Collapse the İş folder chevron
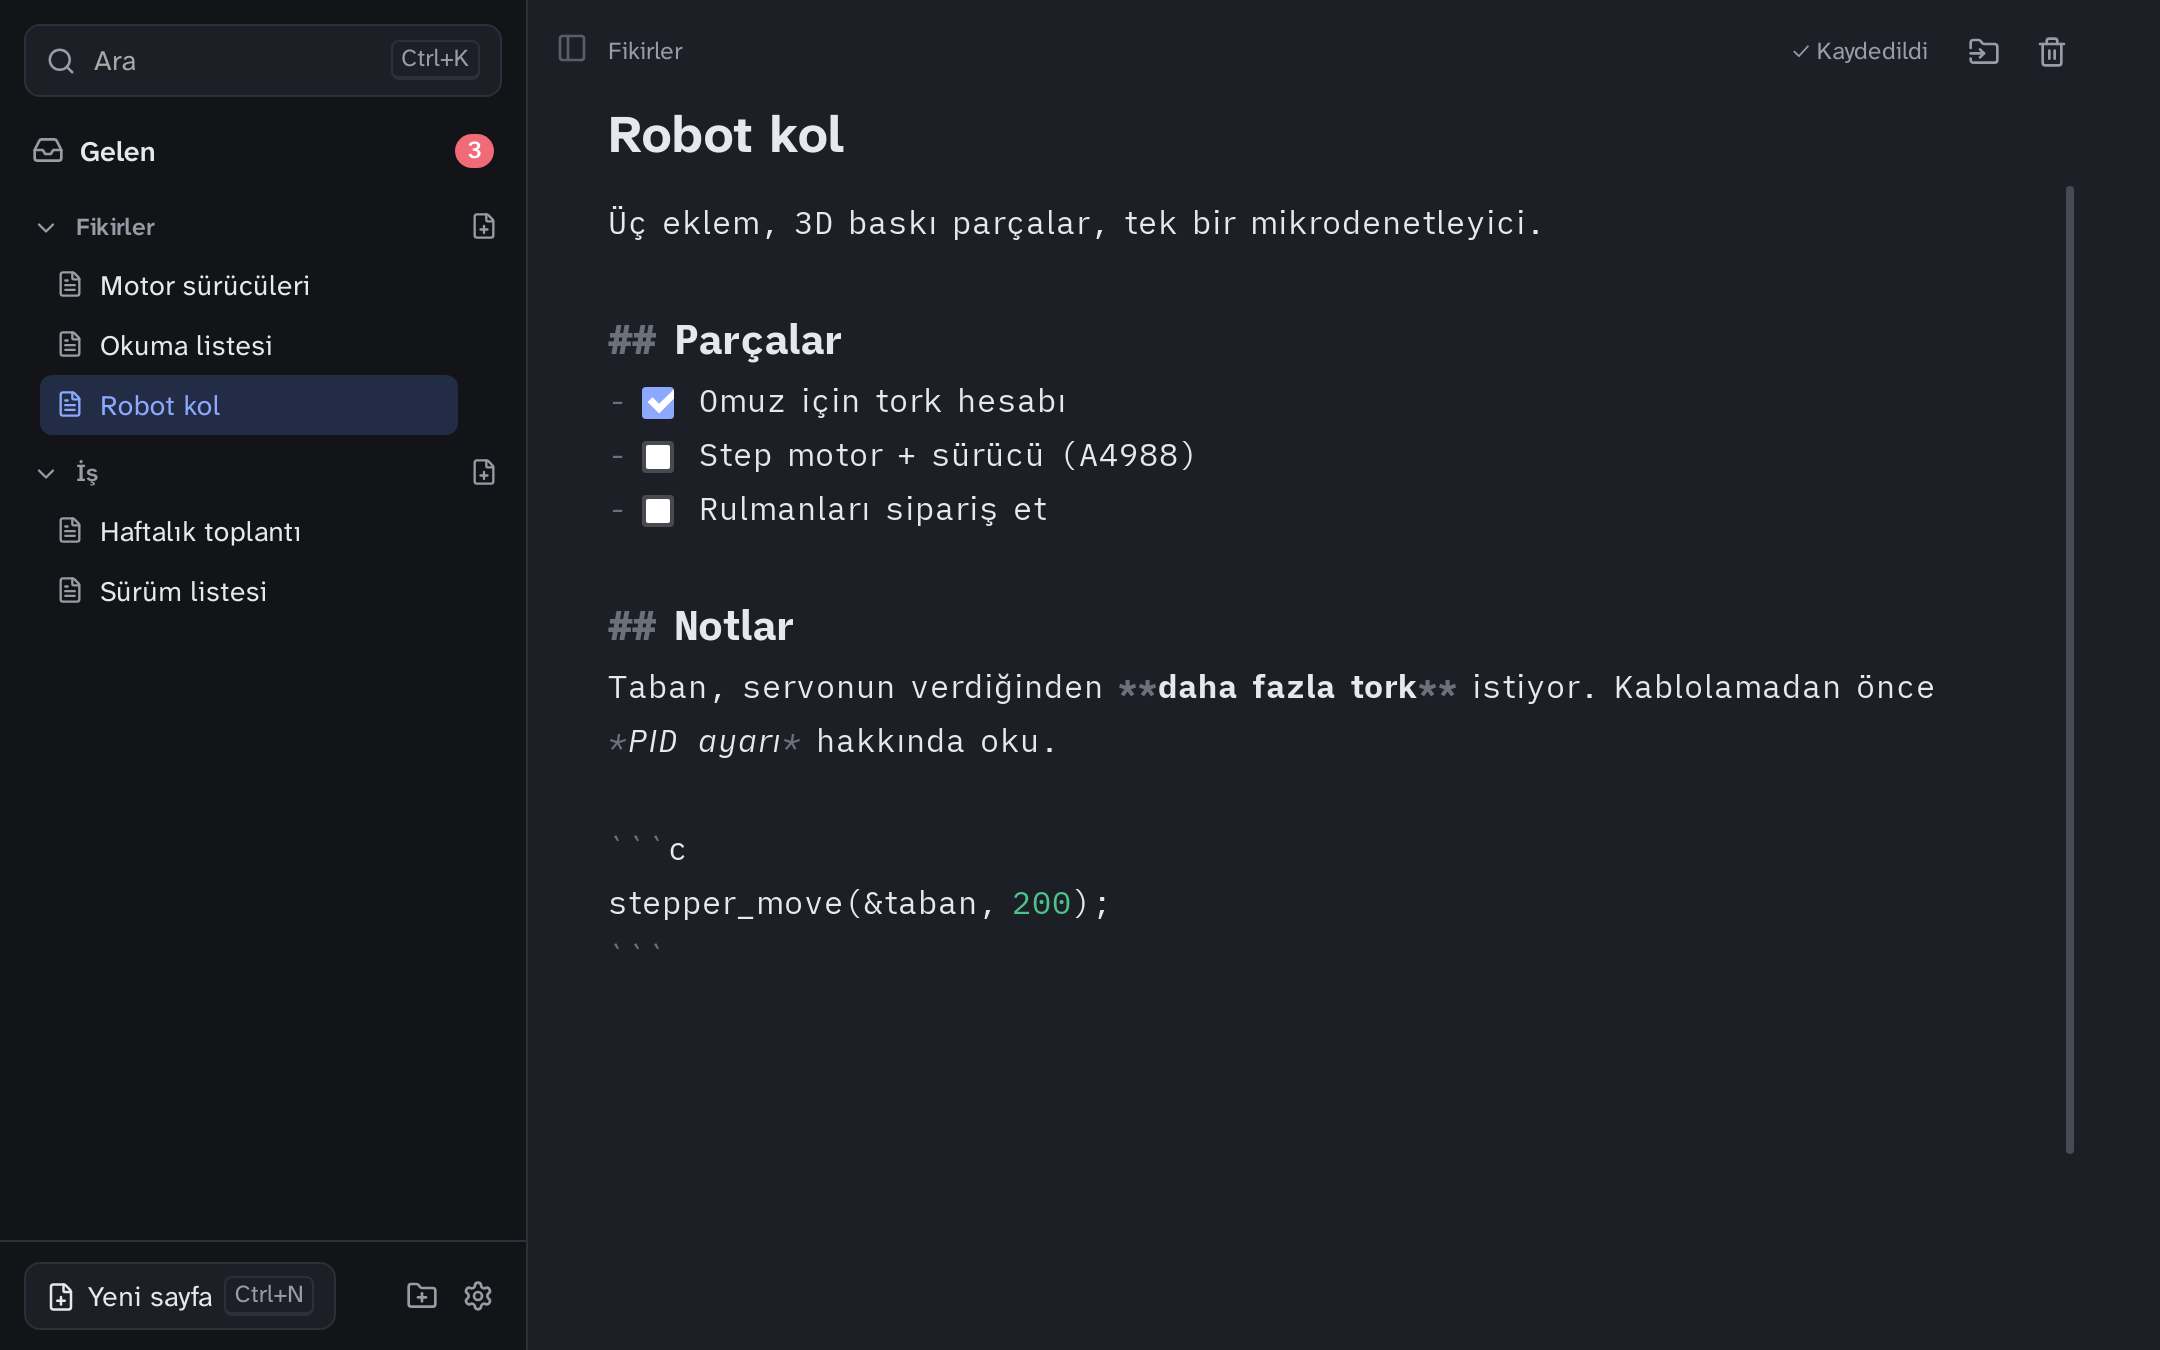 coord(46,473)
